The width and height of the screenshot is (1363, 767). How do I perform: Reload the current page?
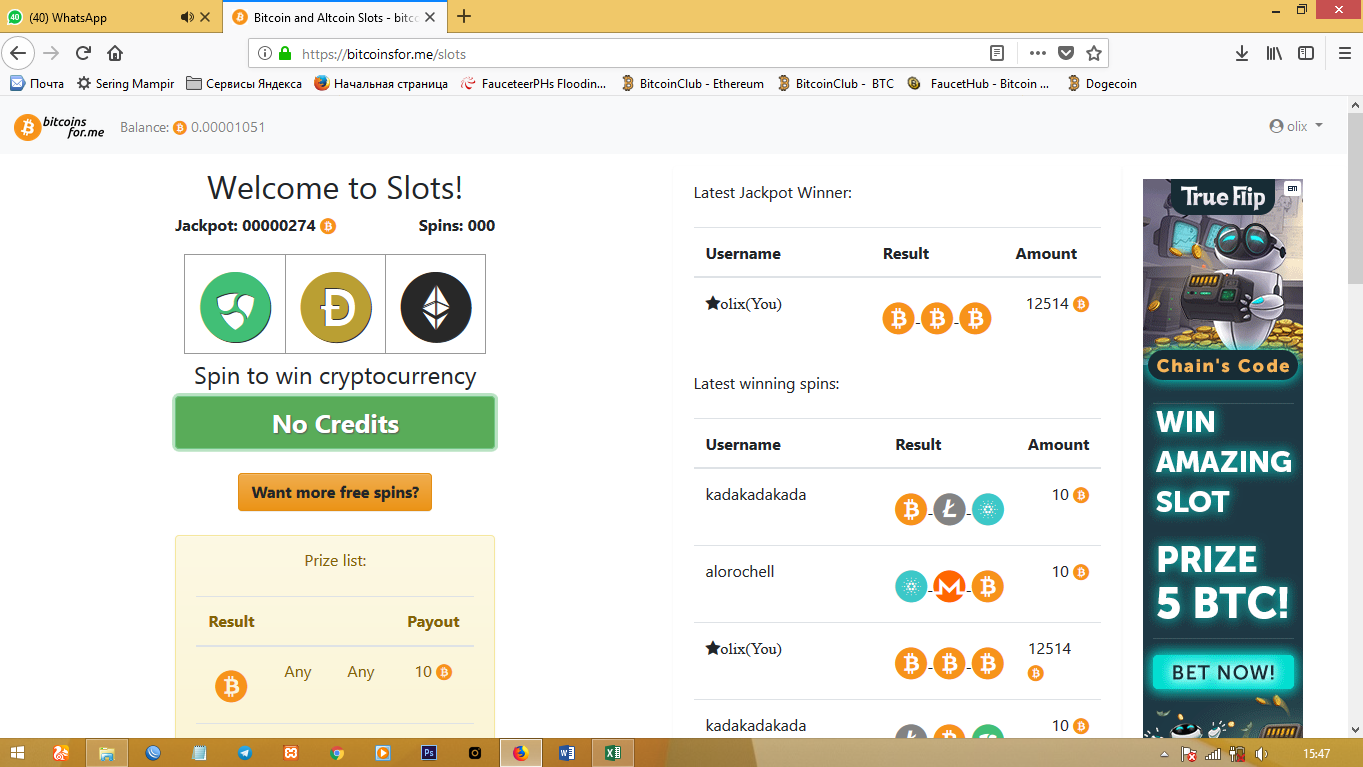[83, 53]
